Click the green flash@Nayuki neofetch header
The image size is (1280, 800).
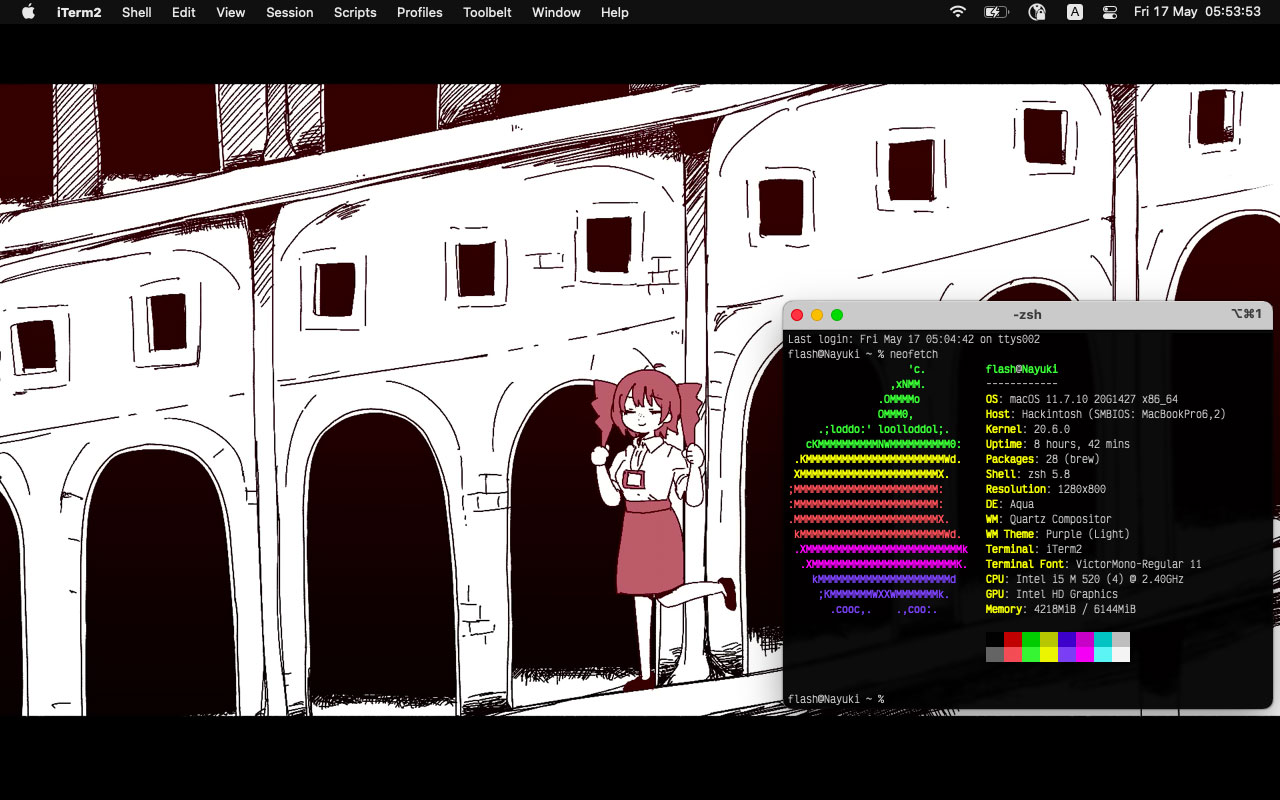1021,370
